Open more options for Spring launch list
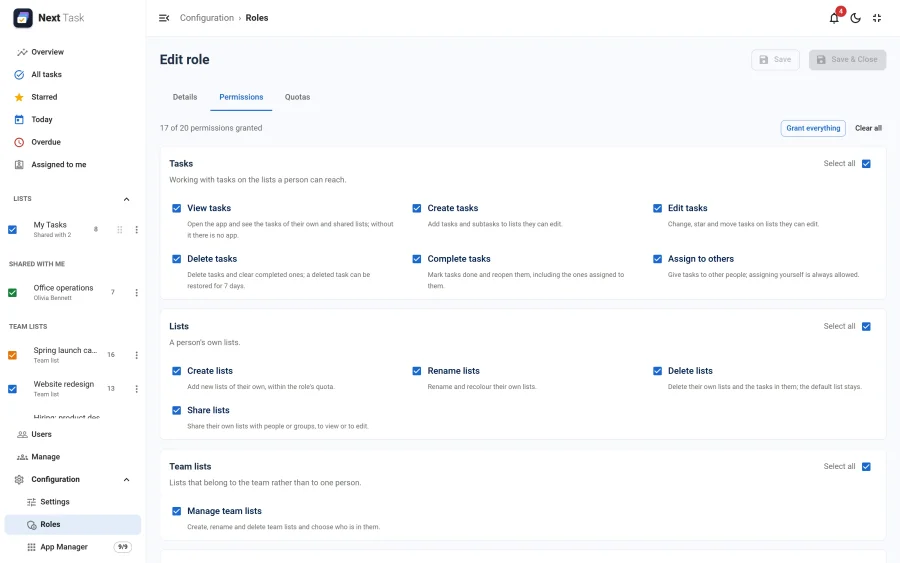The height and width of the screenshot is (563, 900). point(136,355)
